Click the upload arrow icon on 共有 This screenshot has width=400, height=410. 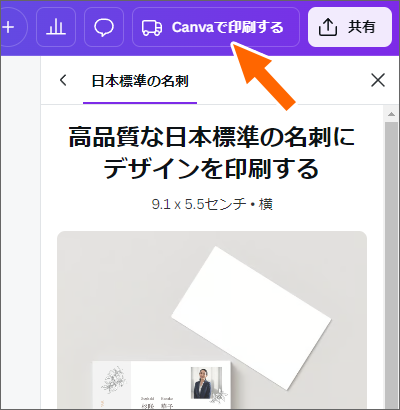(x=328, y=27)
